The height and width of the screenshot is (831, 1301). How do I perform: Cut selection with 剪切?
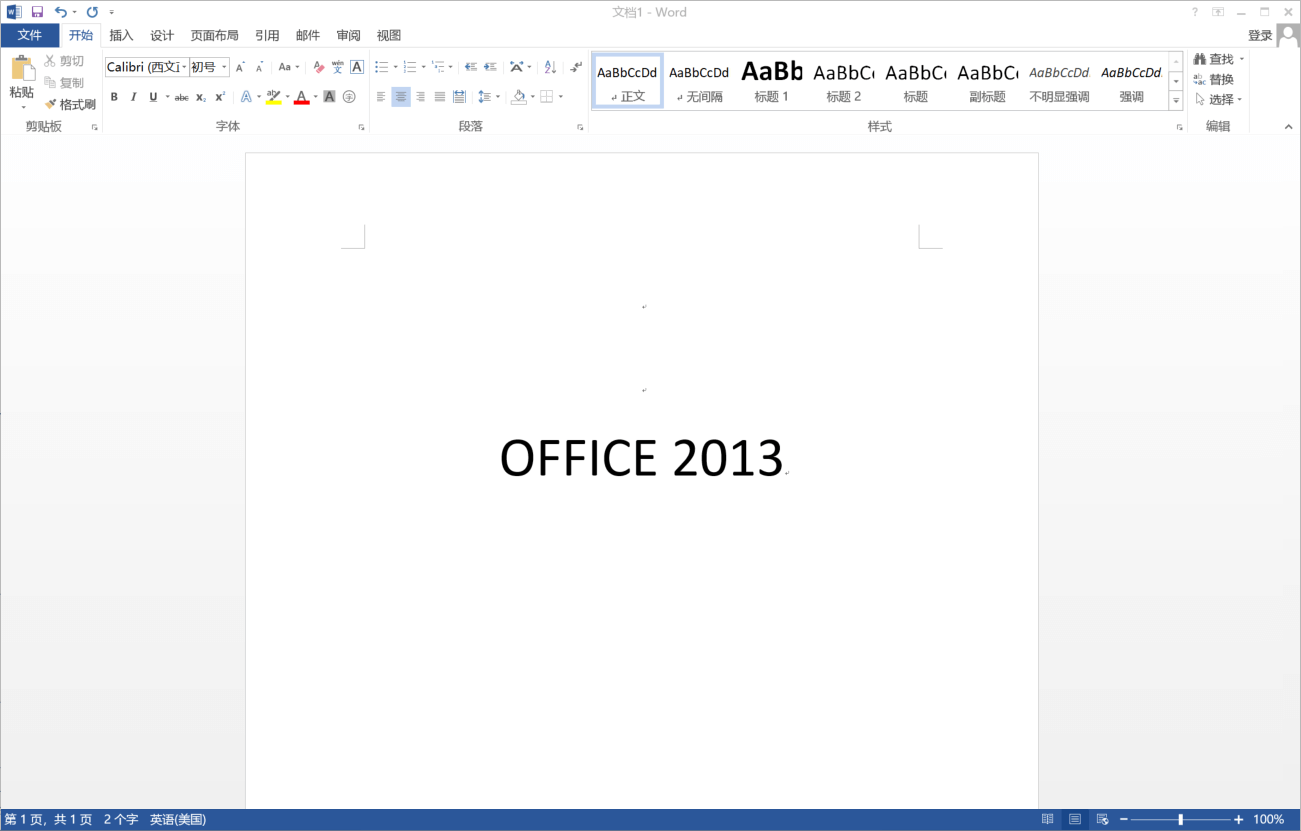point(64,61)
